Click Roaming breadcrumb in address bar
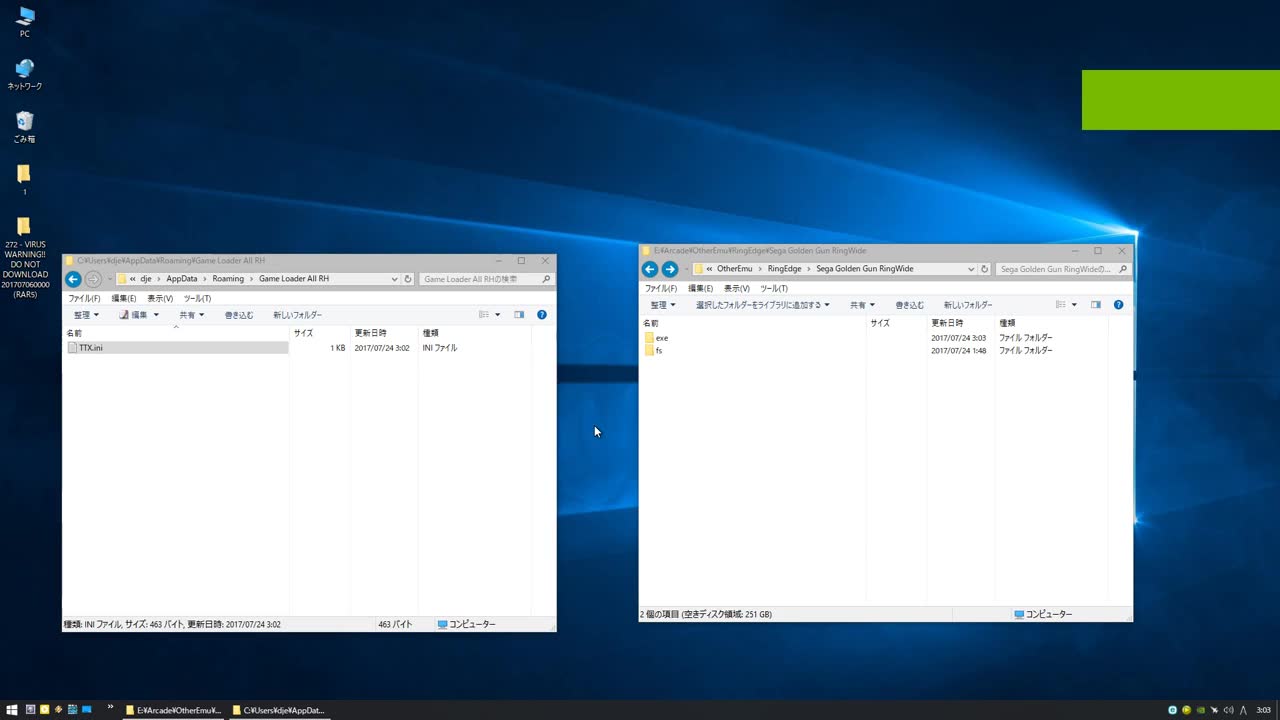Viewport: 1280px width, 720px height. click(228, 279)
